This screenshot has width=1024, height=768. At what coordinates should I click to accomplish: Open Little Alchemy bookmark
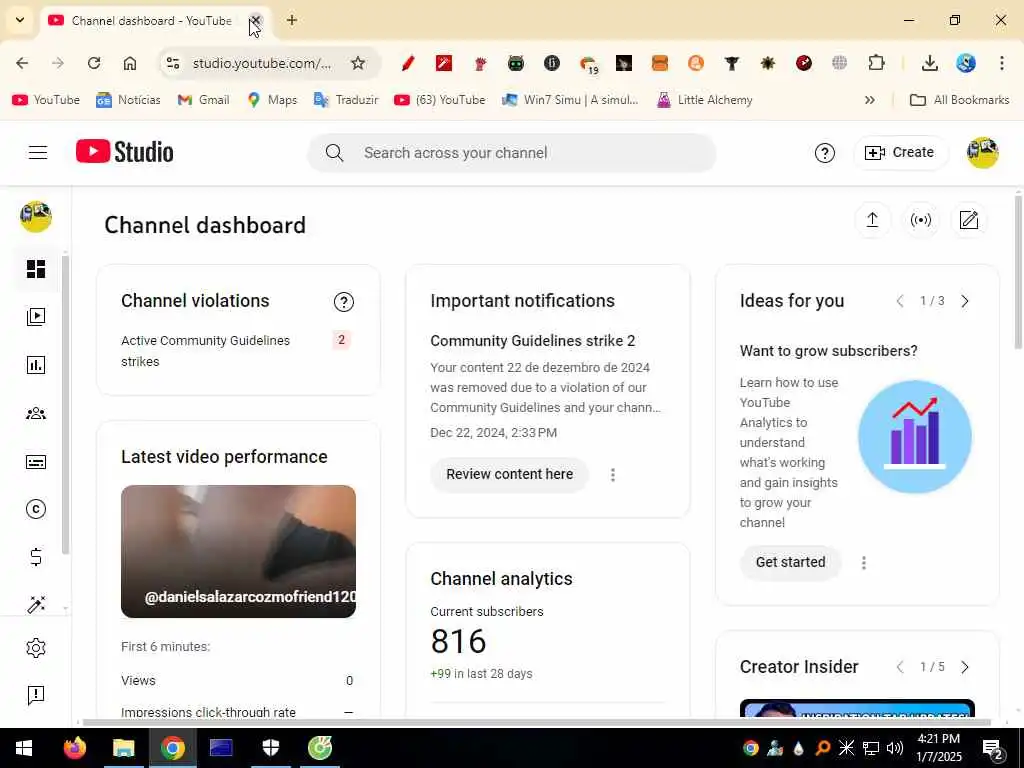705,100
